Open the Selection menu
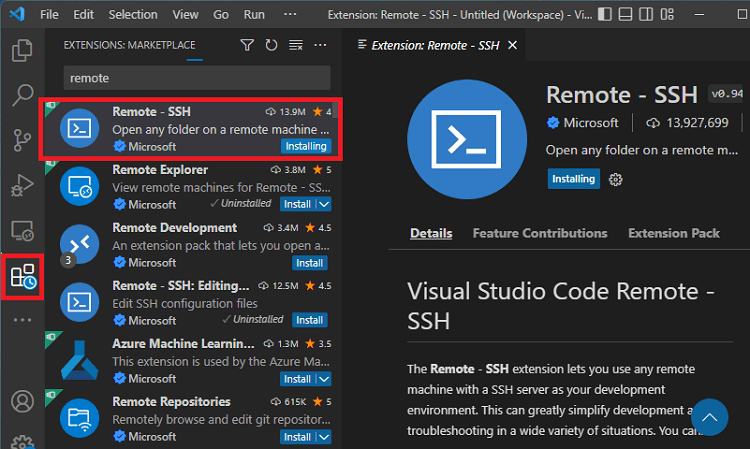The height and width of the screenshot is (449, 750). [132, 15]
